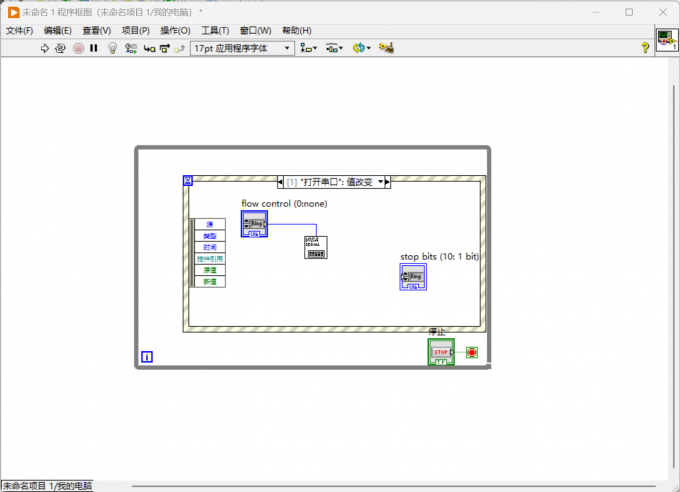The width and height of the screenshot is (680, 492).
Task: Open the 项目(P) menu
Action: point(136,31)
